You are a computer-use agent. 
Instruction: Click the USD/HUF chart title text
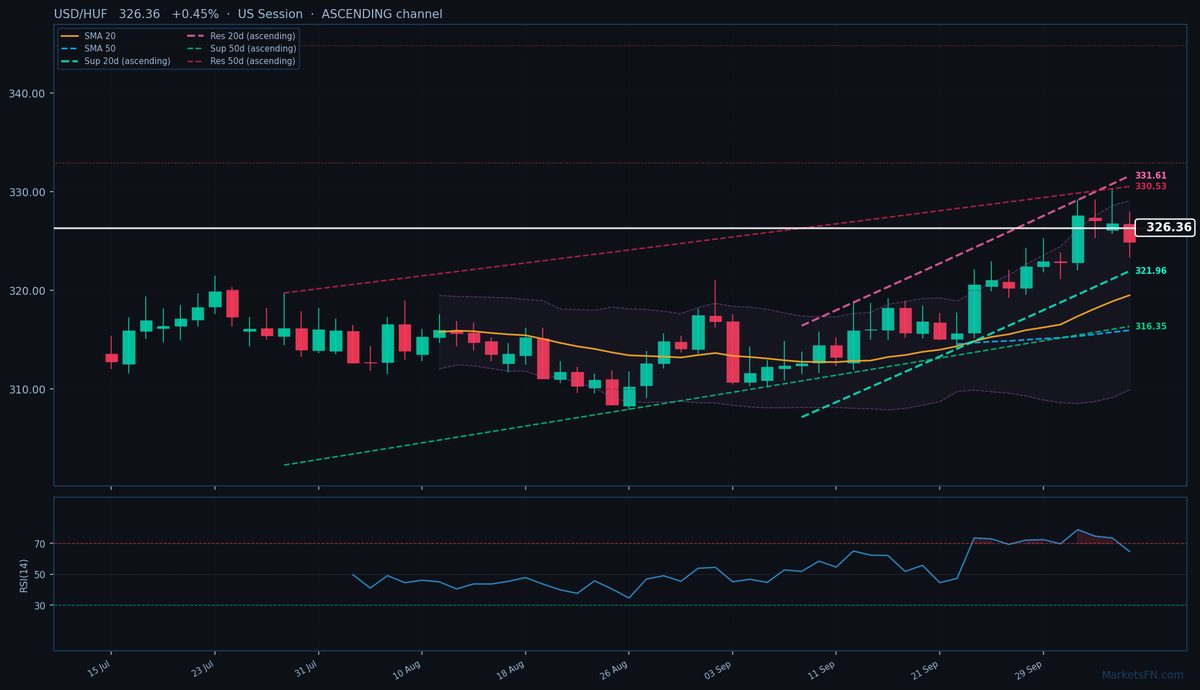(x=249, y=14)
